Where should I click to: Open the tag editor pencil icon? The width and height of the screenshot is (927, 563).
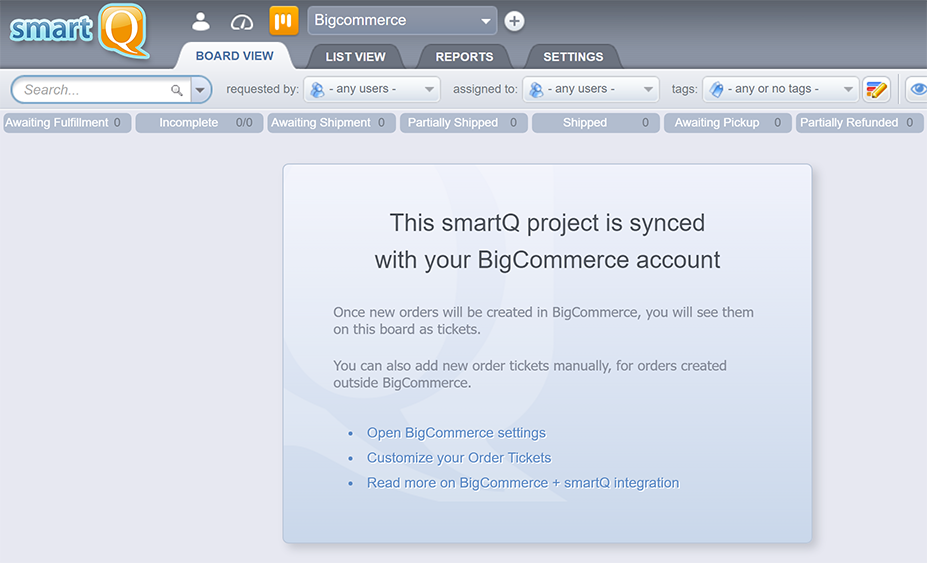(876, 89)
